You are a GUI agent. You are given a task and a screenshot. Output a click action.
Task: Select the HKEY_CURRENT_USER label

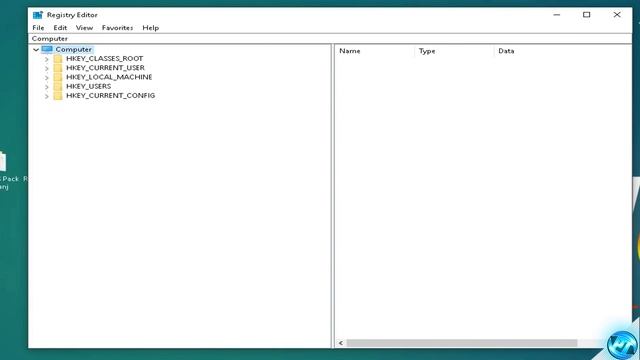coord(105,68)
